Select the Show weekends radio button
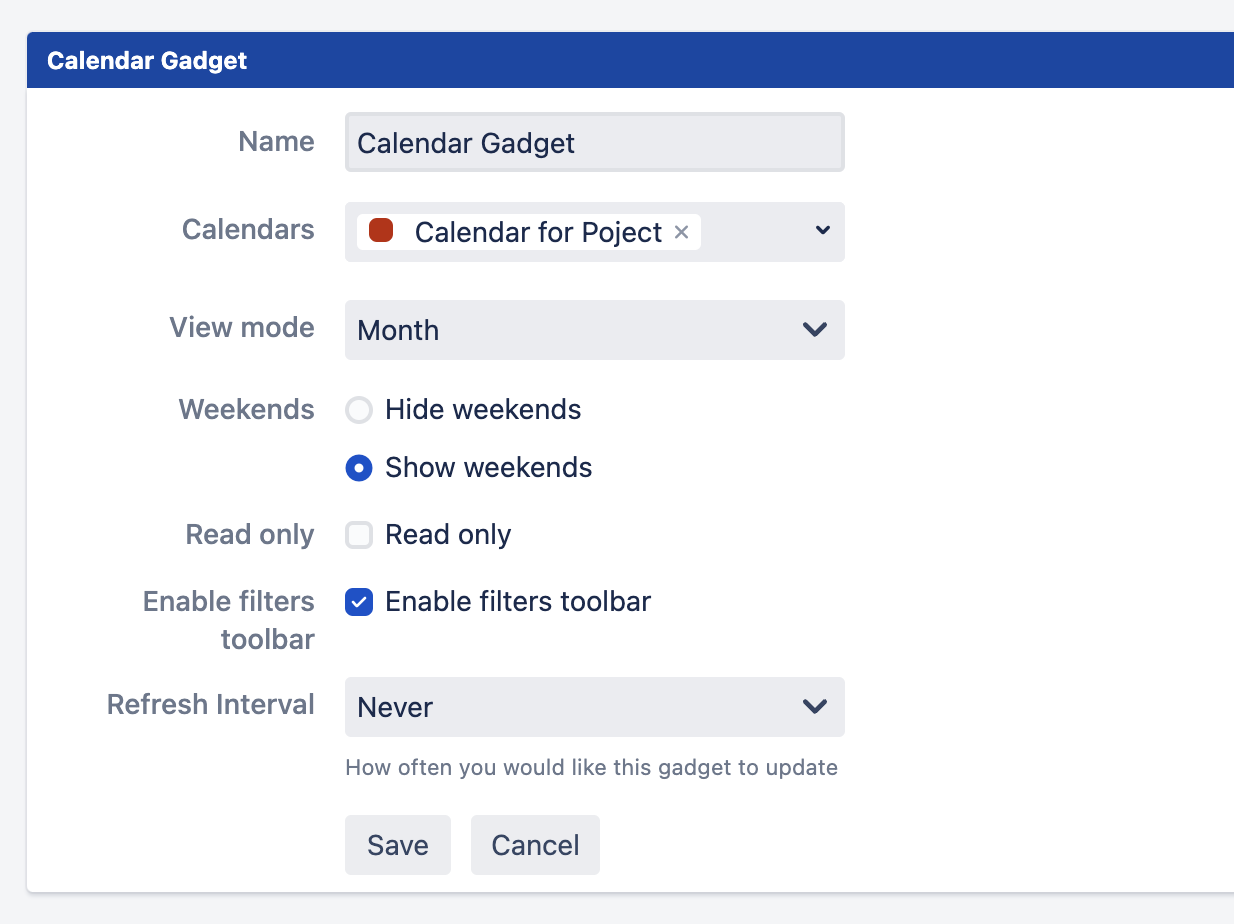 click(x=359, y=468)
